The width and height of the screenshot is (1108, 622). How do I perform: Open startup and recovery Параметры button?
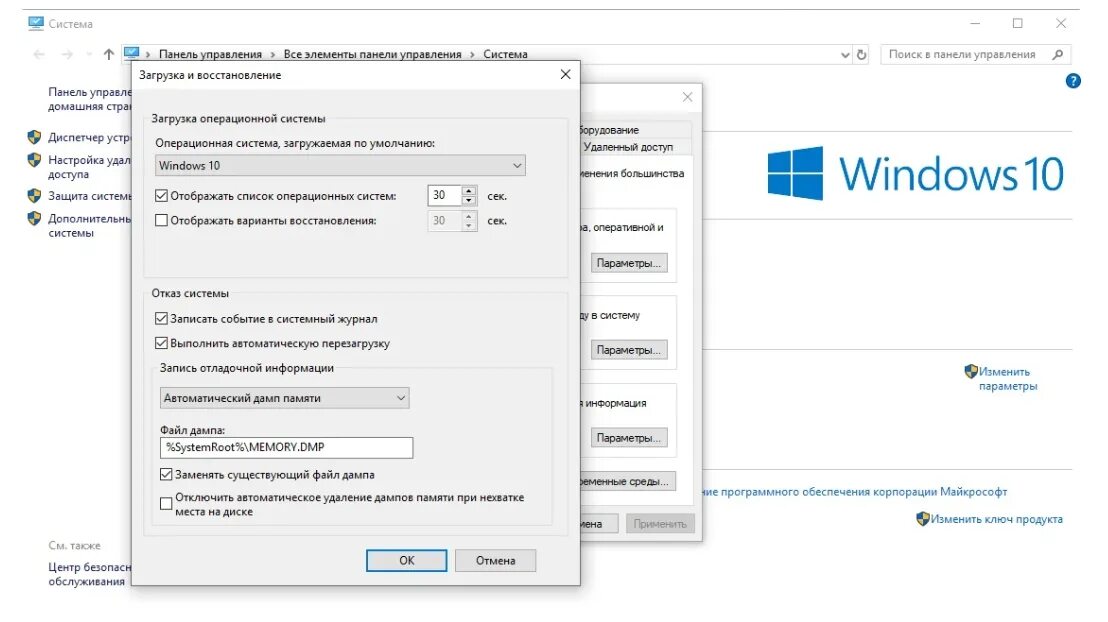click(x=629, y=438)
